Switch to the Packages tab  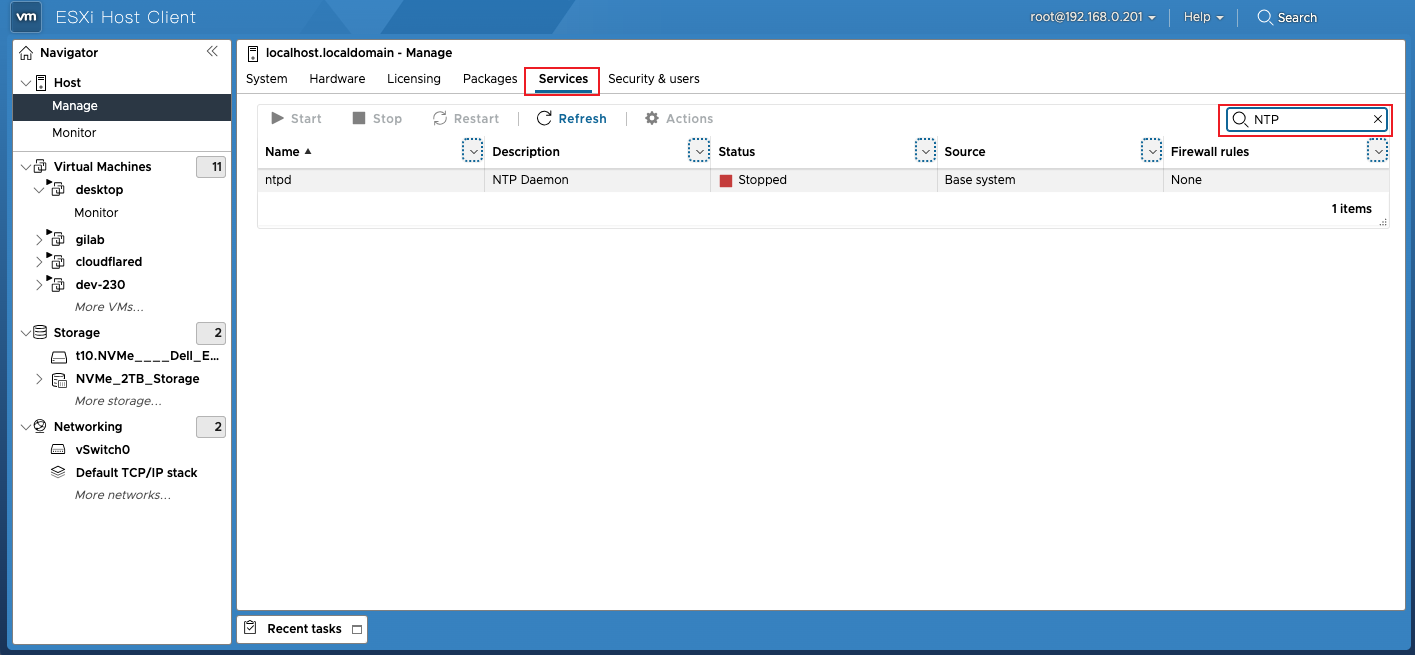[490, 79]
